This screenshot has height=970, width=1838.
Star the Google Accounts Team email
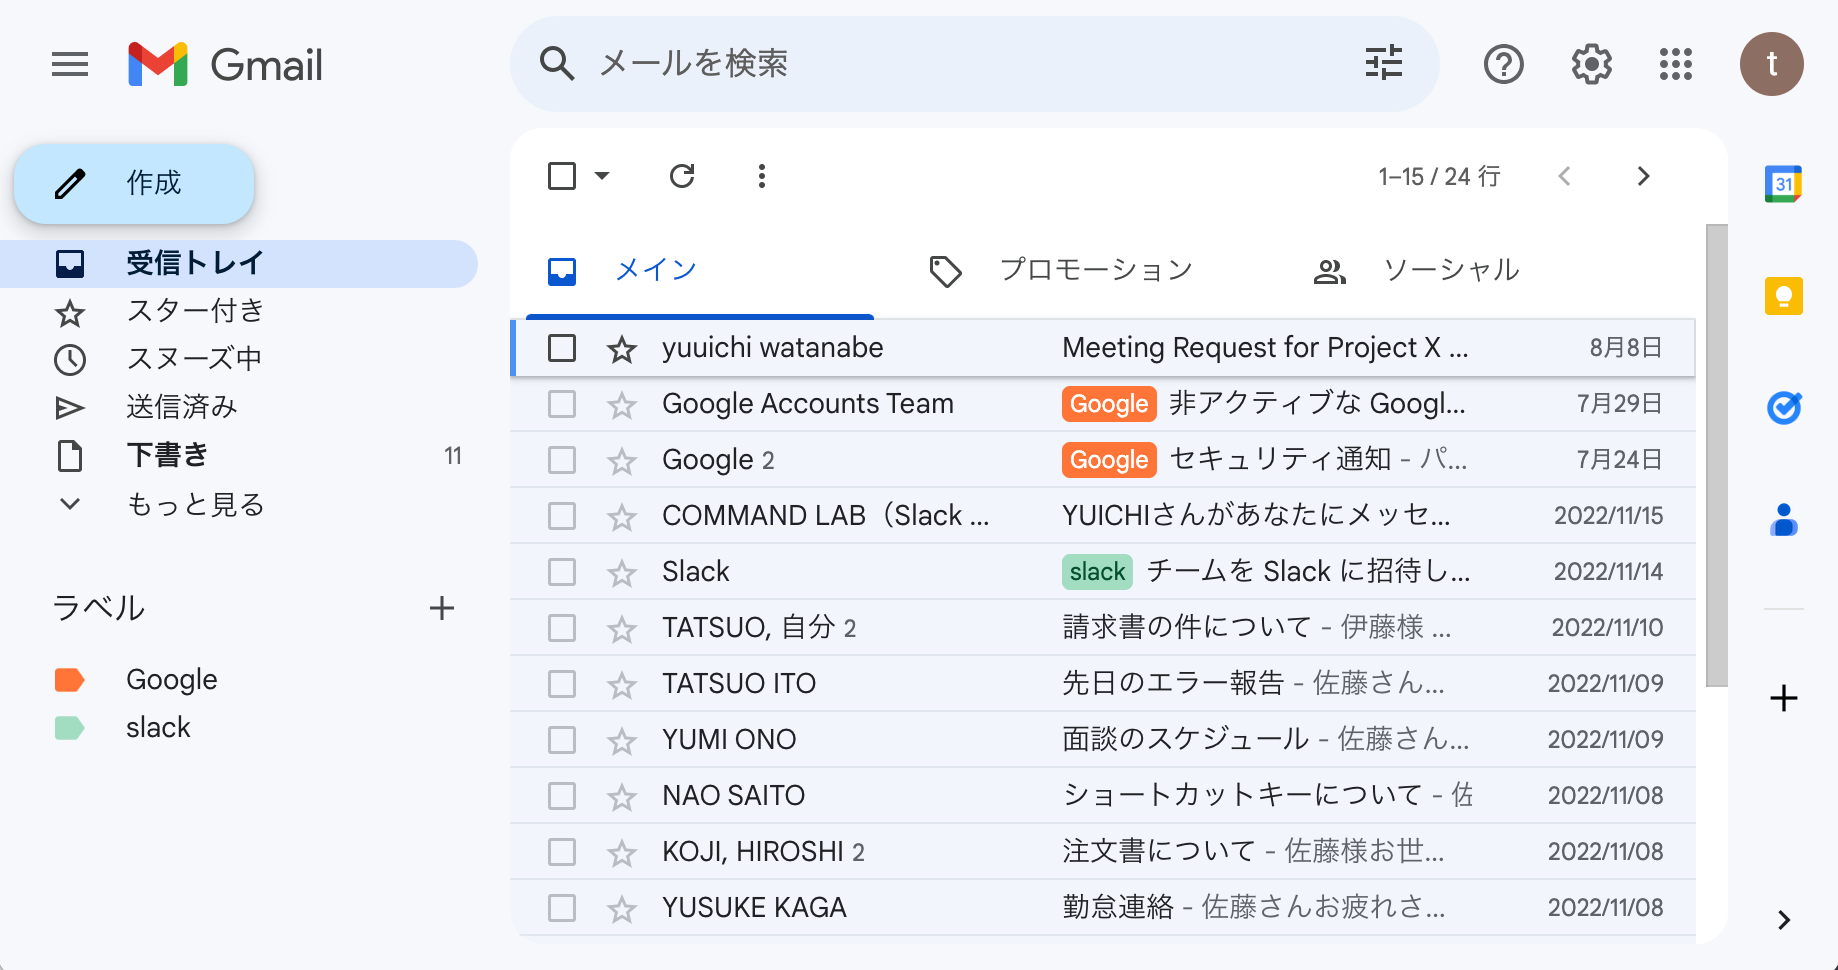click(622, 405)
